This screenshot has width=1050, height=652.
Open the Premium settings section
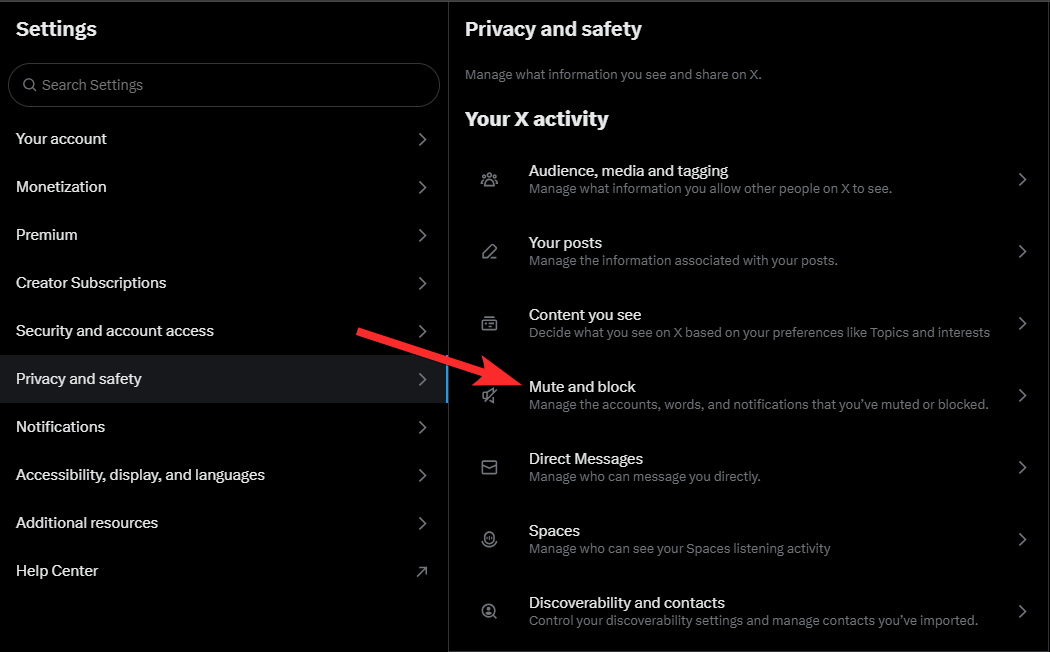pyautogui.click(x=47, y=235)
